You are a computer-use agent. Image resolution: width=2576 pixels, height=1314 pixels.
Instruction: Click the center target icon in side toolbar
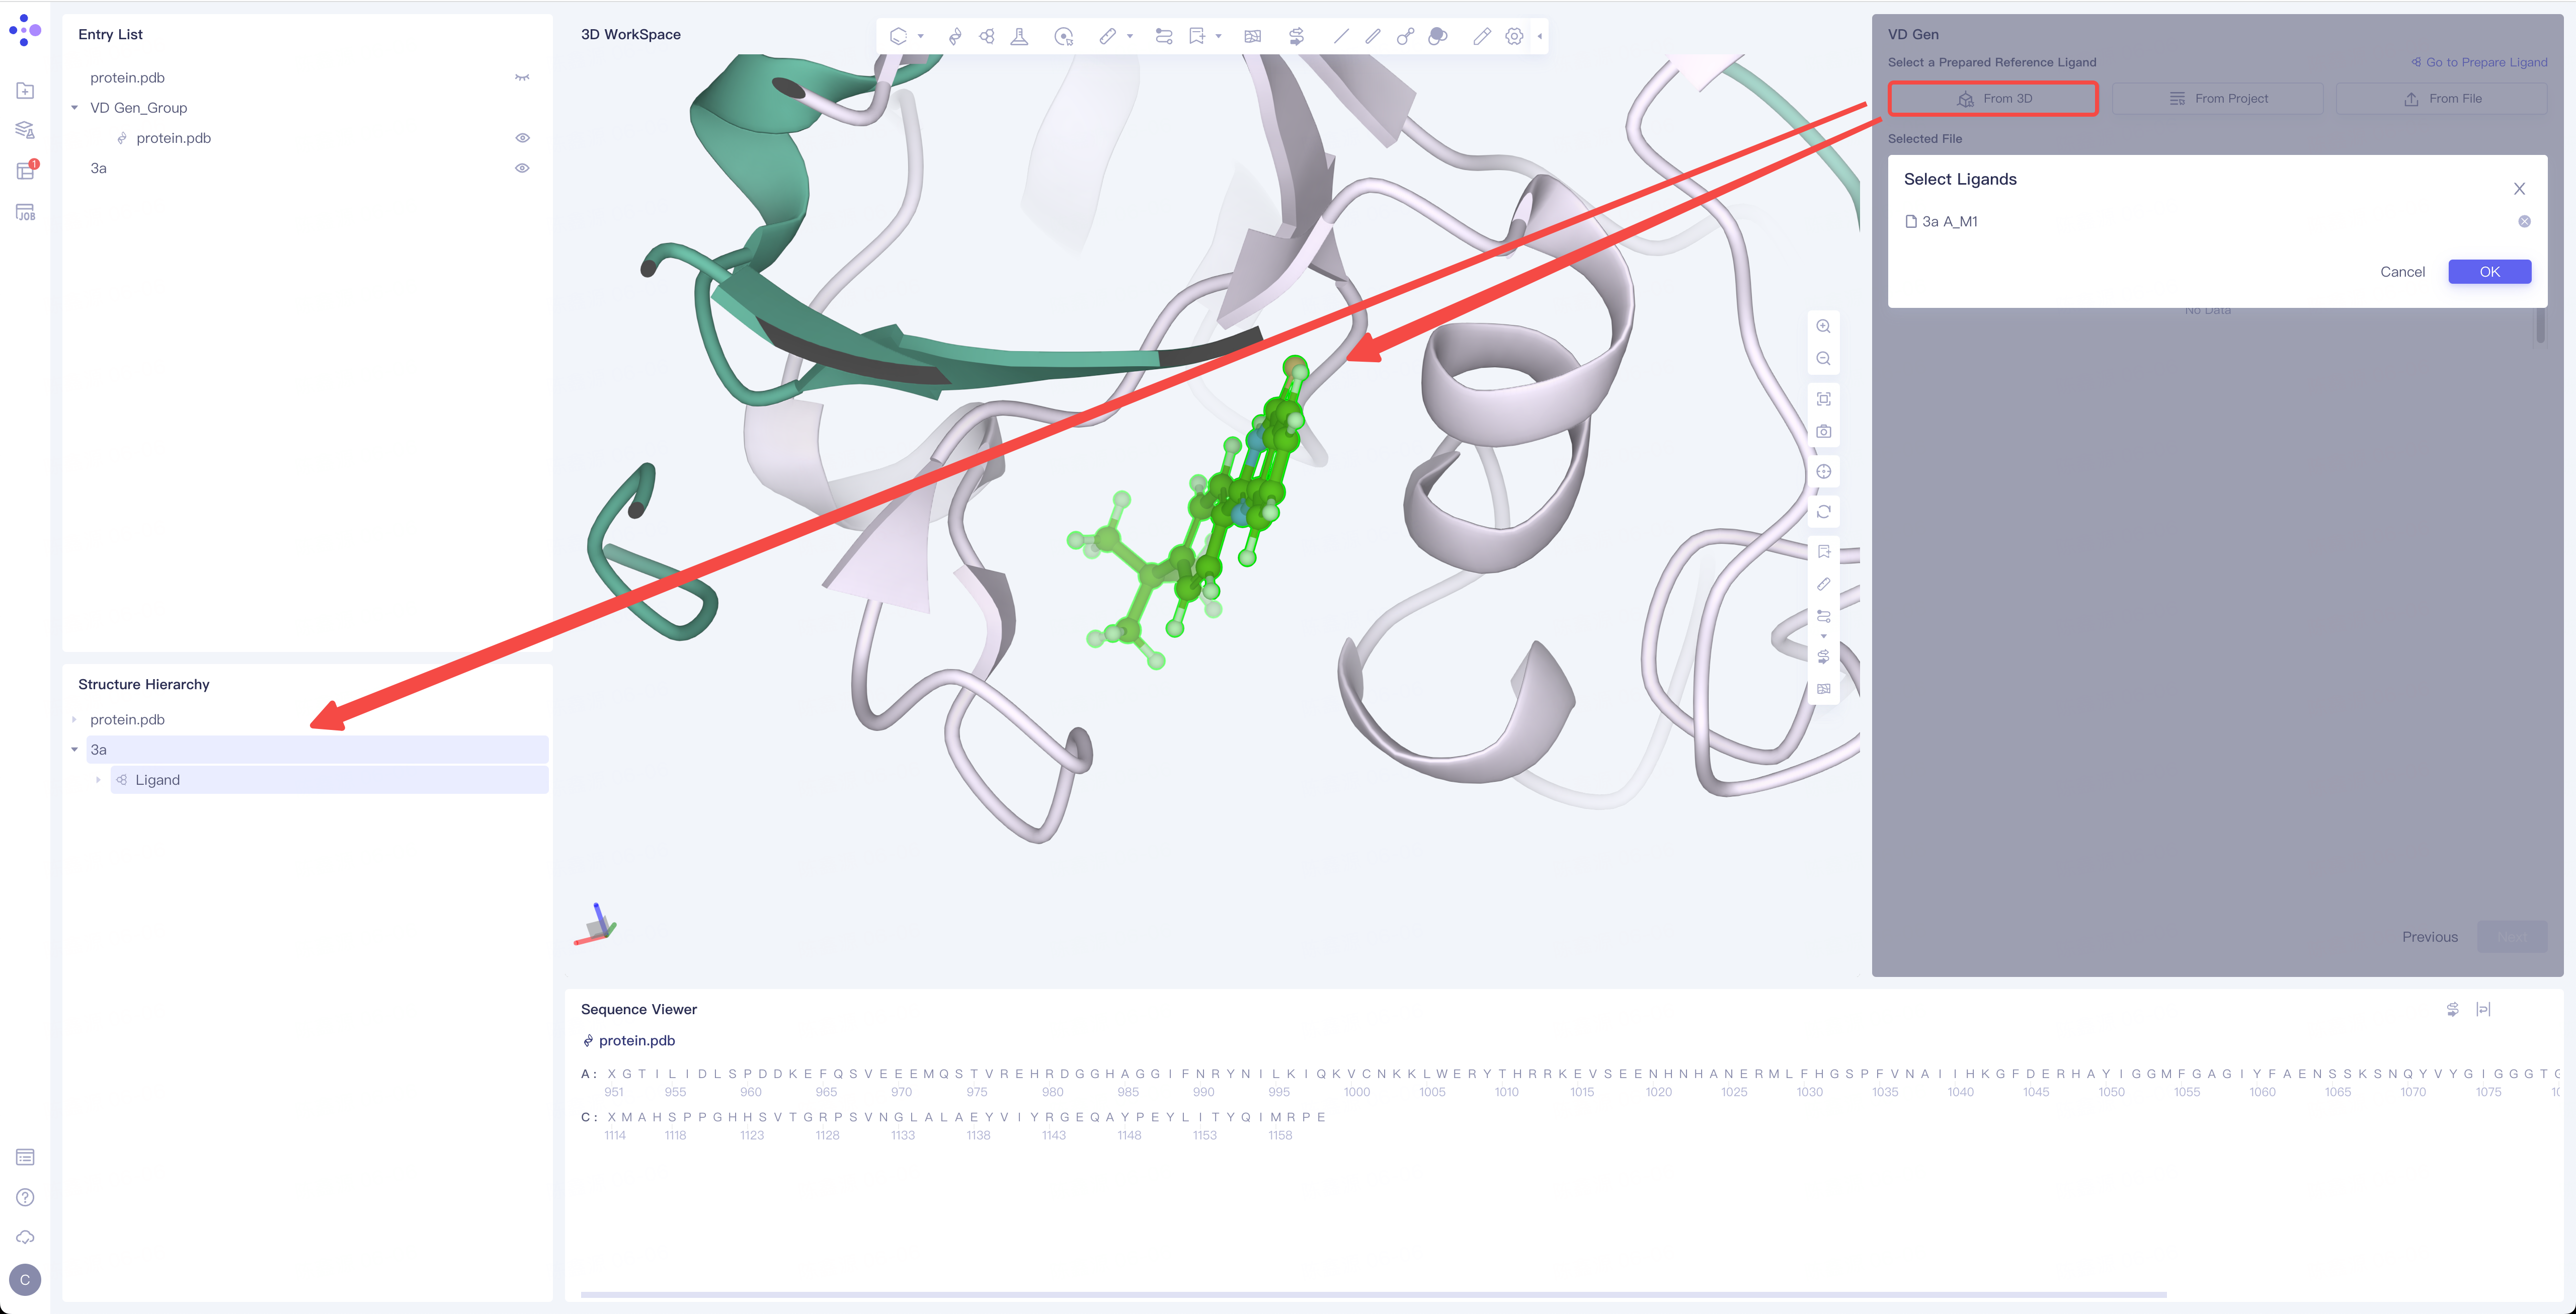[x=1823, y=471]
